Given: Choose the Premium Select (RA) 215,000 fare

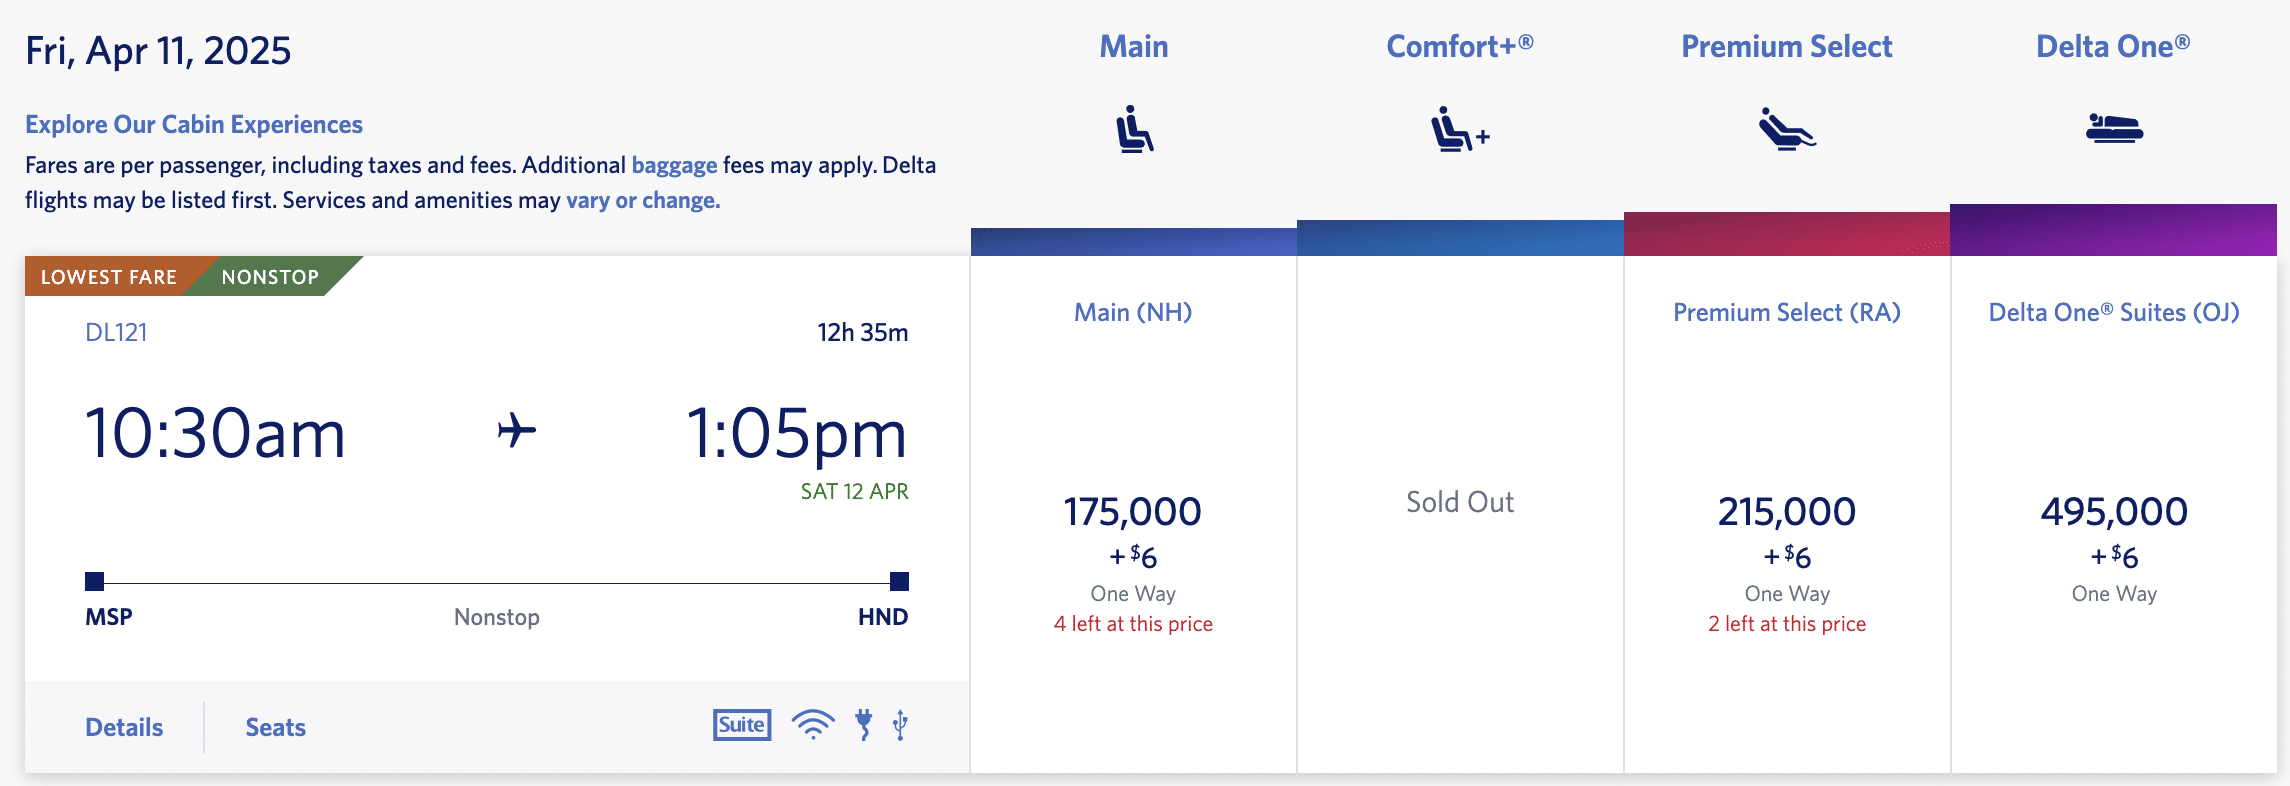Looking at the screenshot, I should pos(1786,512).
